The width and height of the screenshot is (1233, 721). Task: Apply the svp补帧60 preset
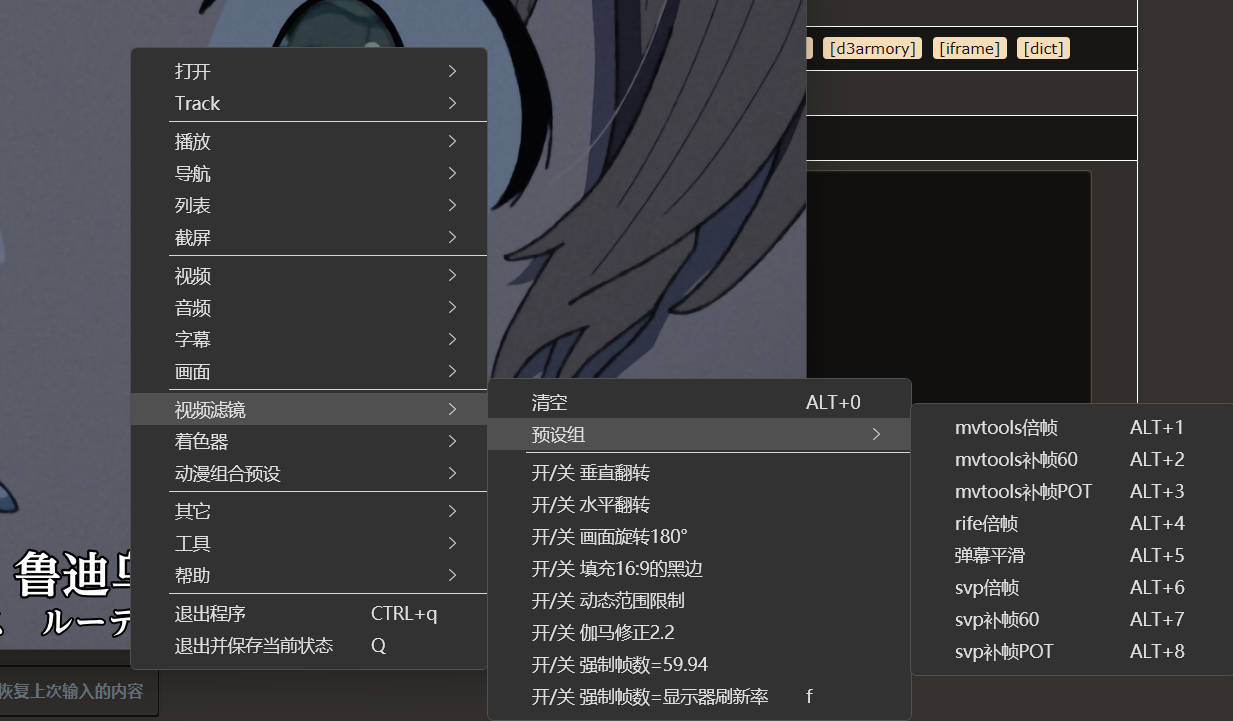point(1072,619)
